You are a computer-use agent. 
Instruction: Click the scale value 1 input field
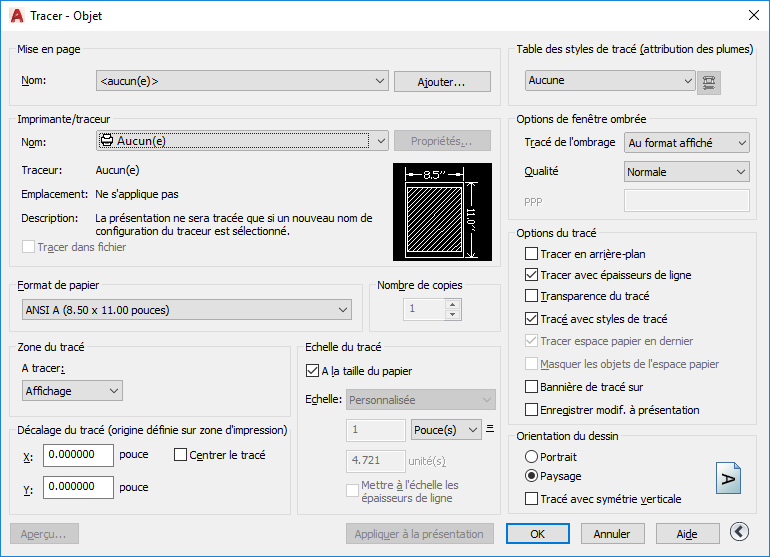point(376,430)
